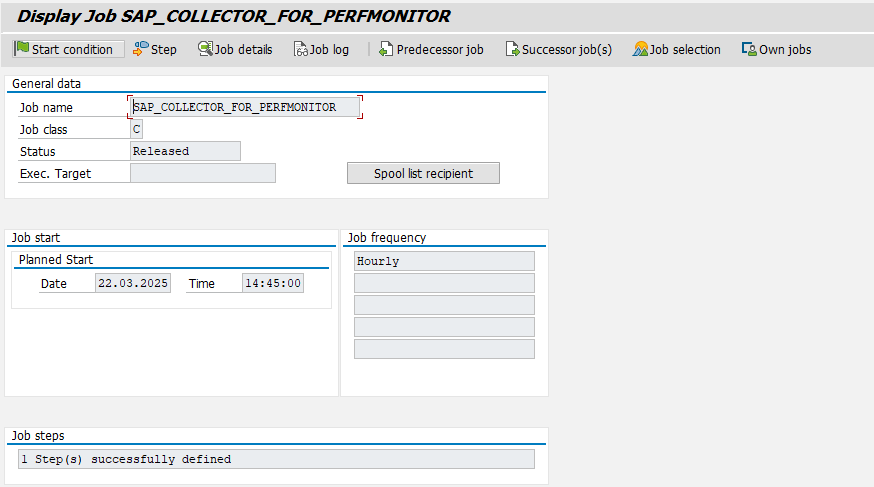
Task: Click the Planned Start heading
Action: click(x=56, y=260)
